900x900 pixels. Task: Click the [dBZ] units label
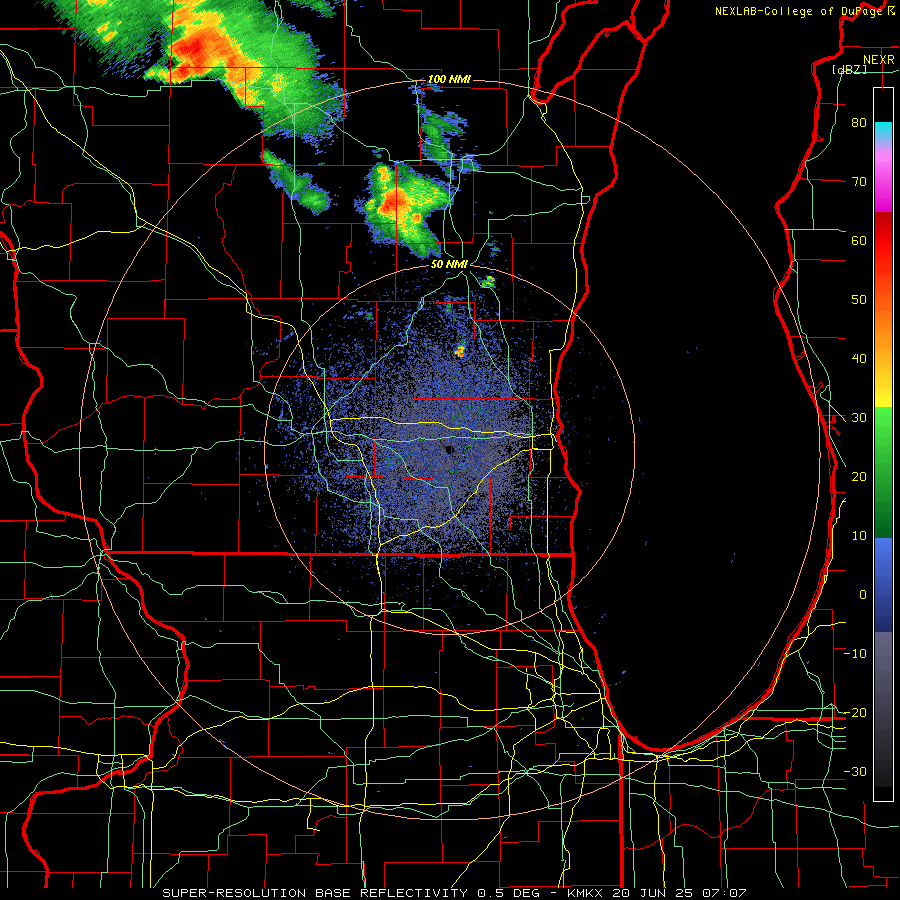[849, 69]
